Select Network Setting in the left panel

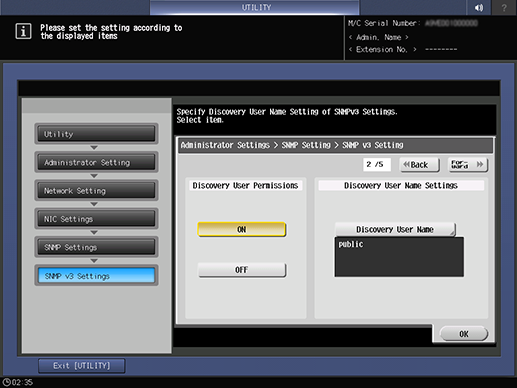[x=96, y=190]
